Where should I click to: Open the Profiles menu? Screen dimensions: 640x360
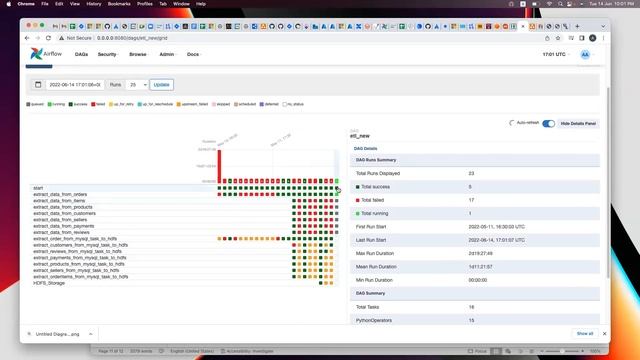(144, 4)
